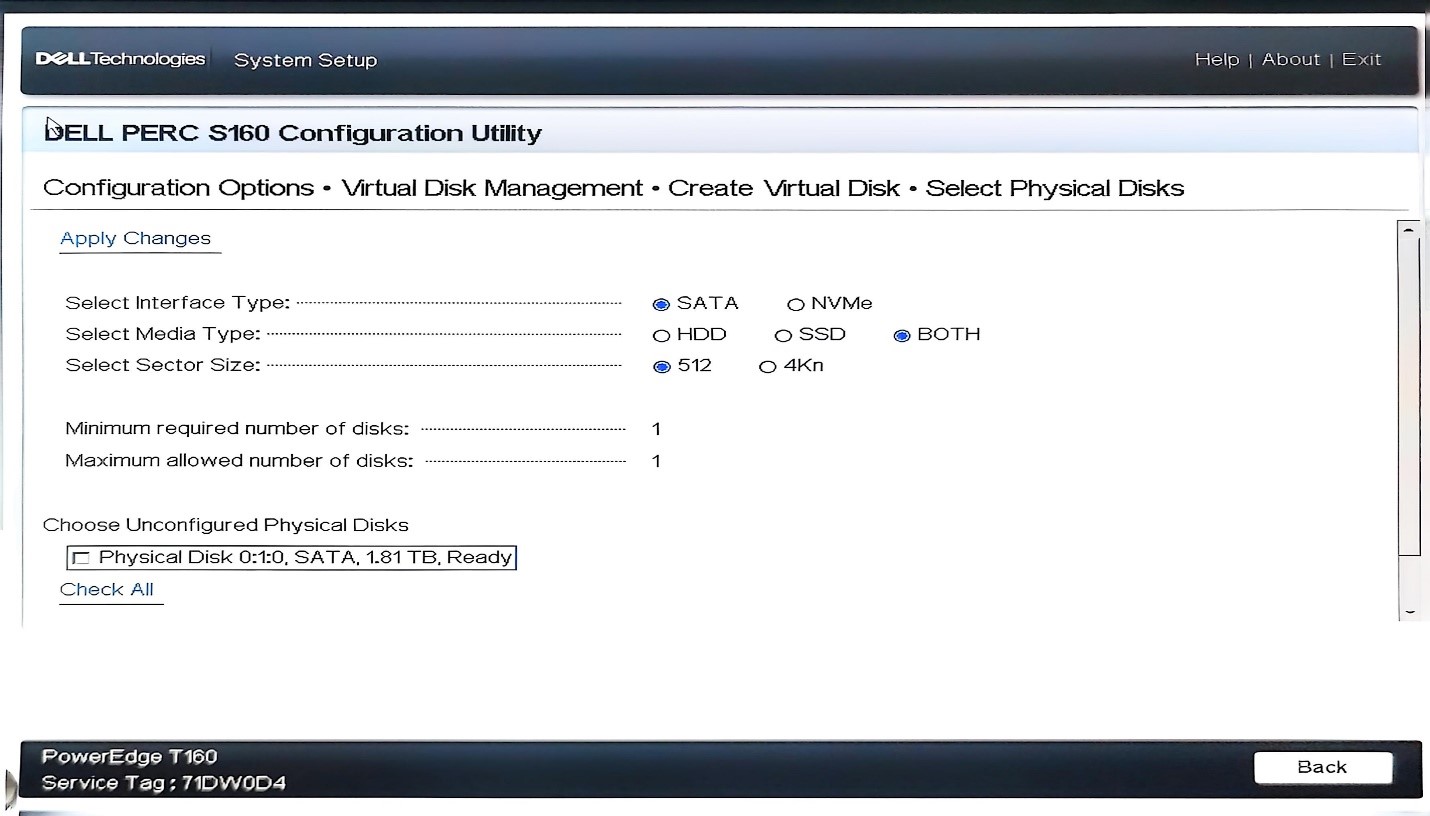Click the minimum disks value 1
The height and width of the screenshot is (816, 1430).
point(656,429)
